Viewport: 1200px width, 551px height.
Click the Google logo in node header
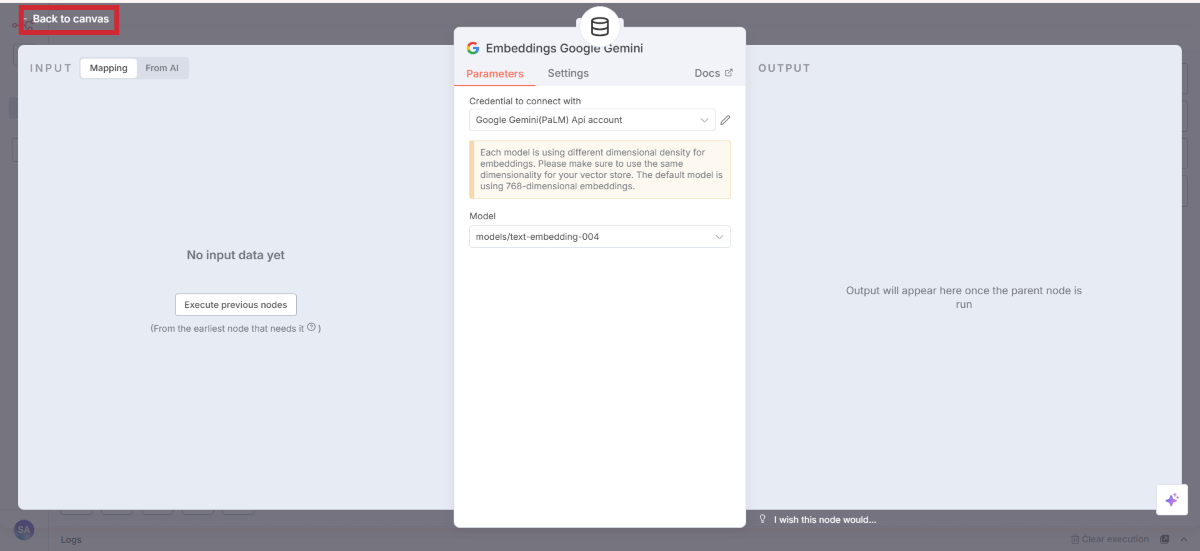click(473, 48)
